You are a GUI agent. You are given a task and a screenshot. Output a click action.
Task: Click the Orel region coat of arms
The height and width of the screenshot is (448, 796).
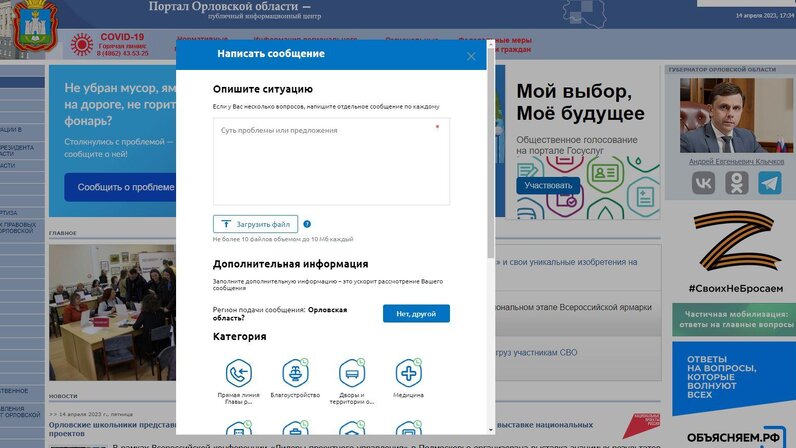pos(35,25)
